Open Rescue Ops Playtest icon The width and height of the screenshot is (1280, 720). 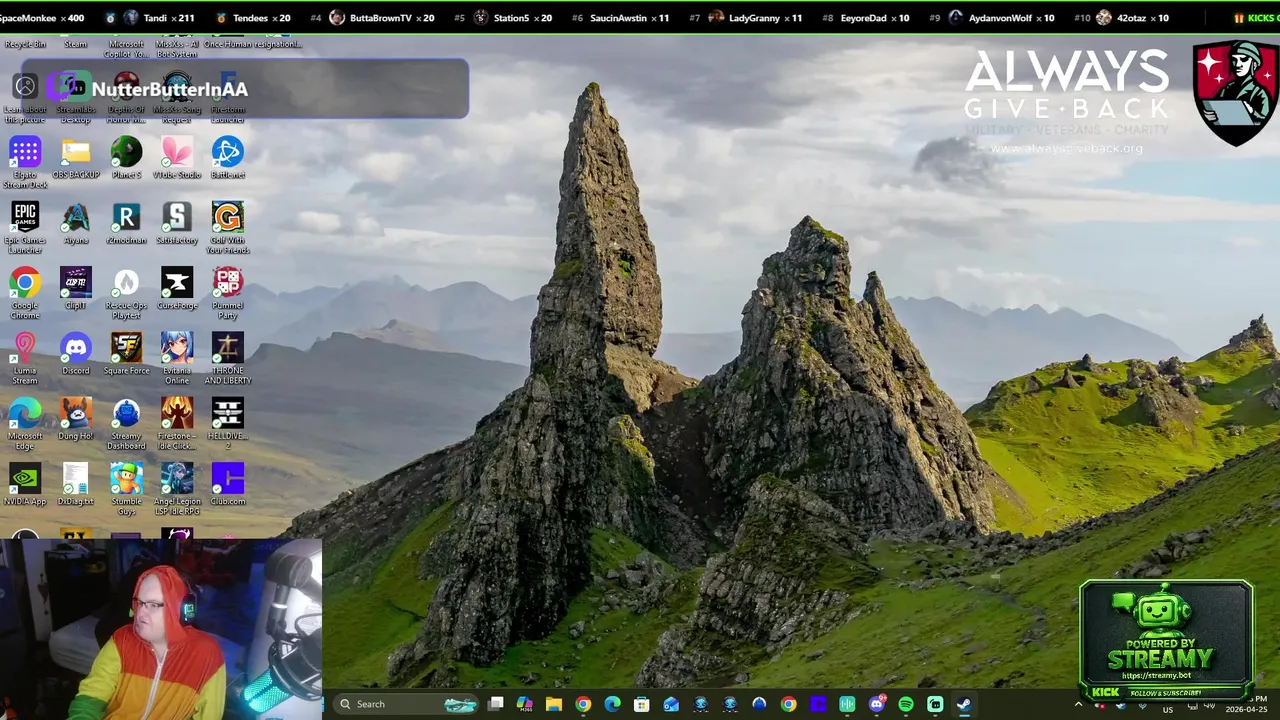coord(126,293)
